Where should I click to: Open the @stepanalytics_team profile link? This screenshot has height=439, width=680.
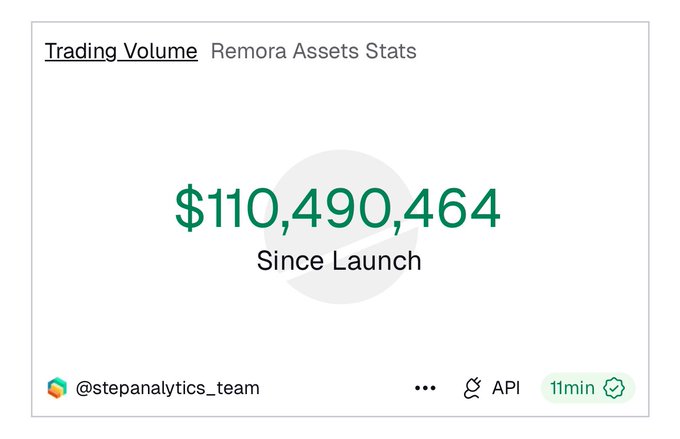167,388
